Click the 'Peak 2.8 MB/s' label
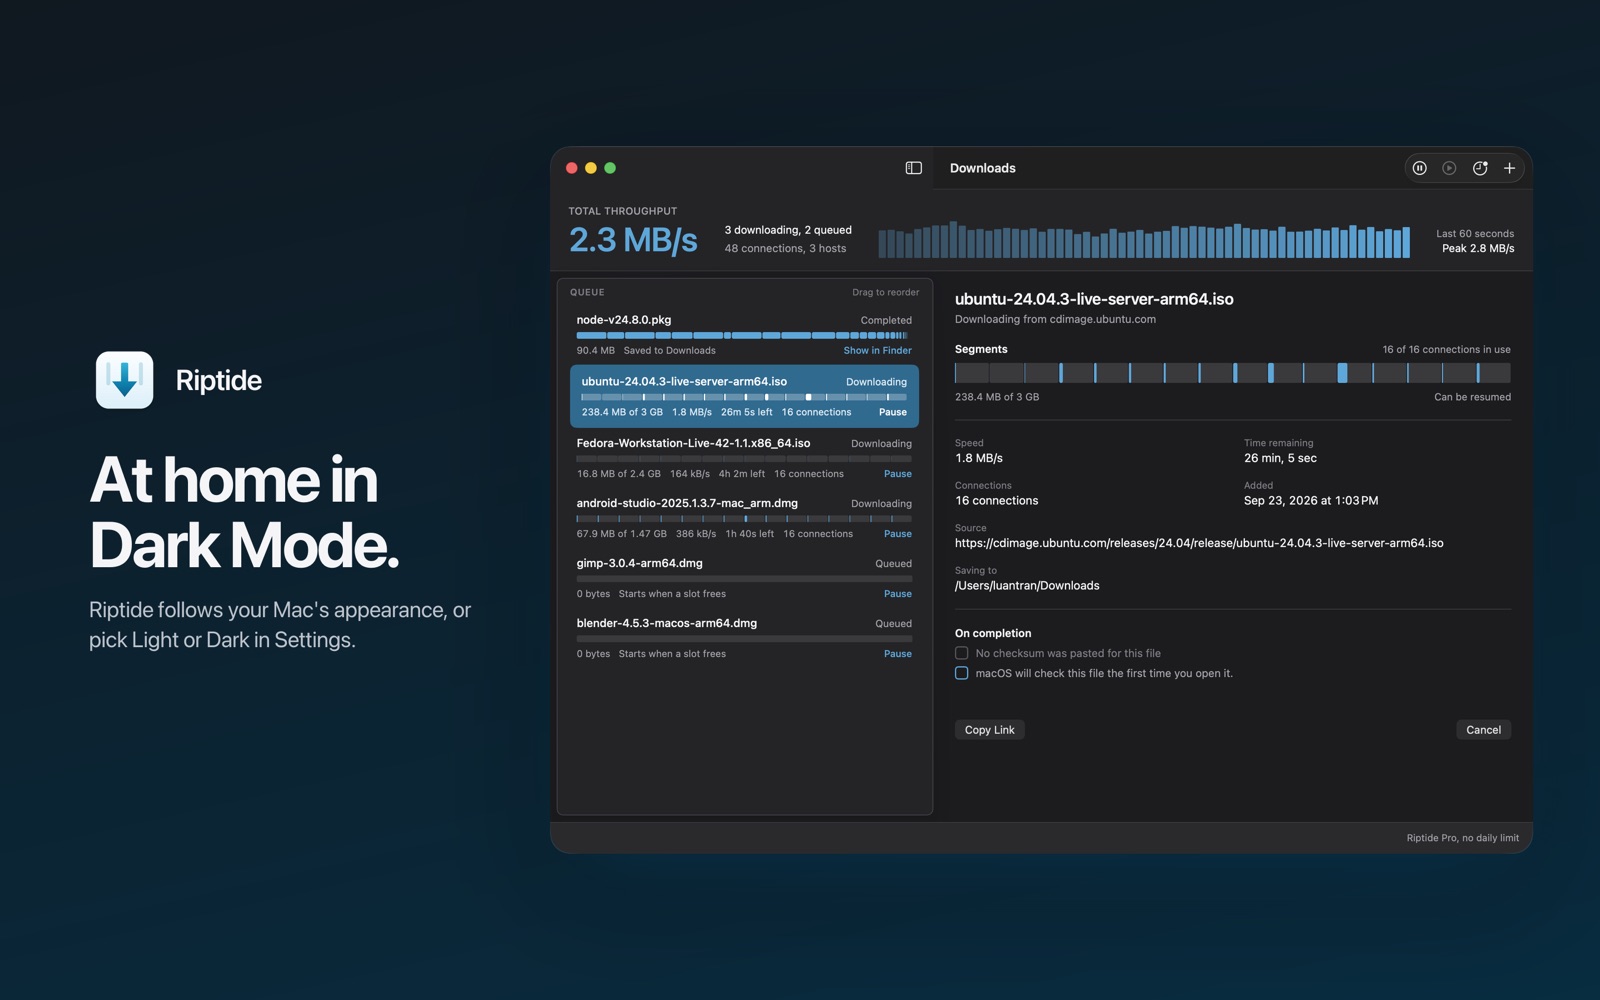1600x1000 pixels. (x=1478, y=248)
